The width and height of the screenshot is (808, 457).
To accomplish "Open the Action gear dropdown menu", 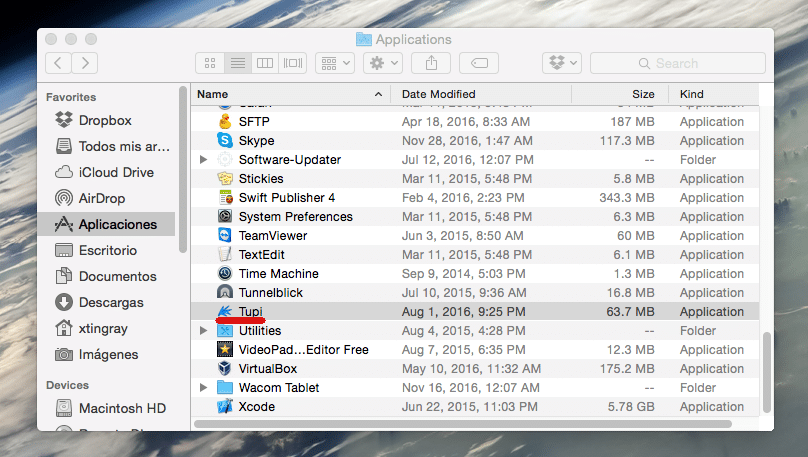I will pyautogui.click(x=382, y=63).
